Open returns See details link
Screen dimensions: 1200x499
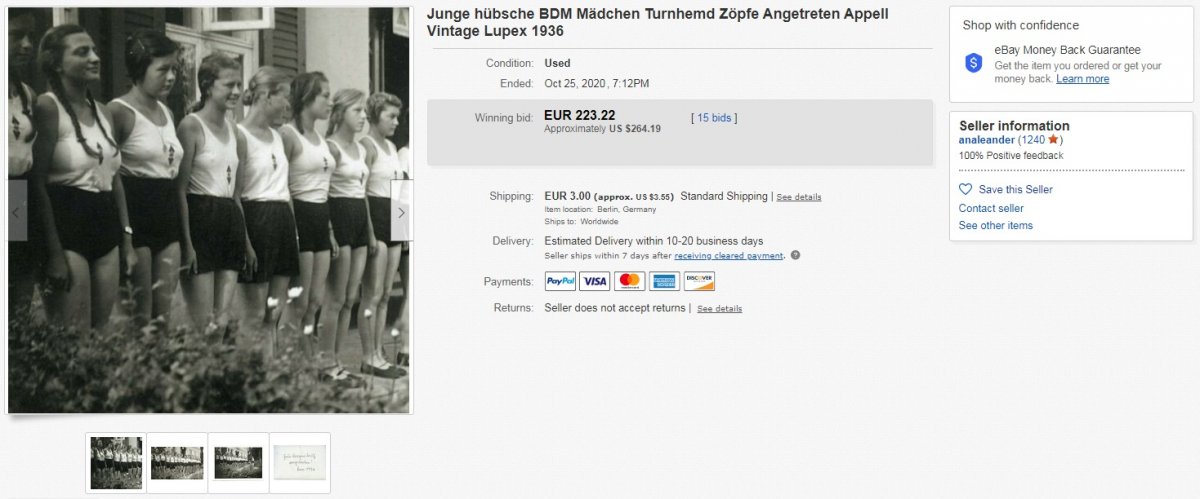pos(719,309)
